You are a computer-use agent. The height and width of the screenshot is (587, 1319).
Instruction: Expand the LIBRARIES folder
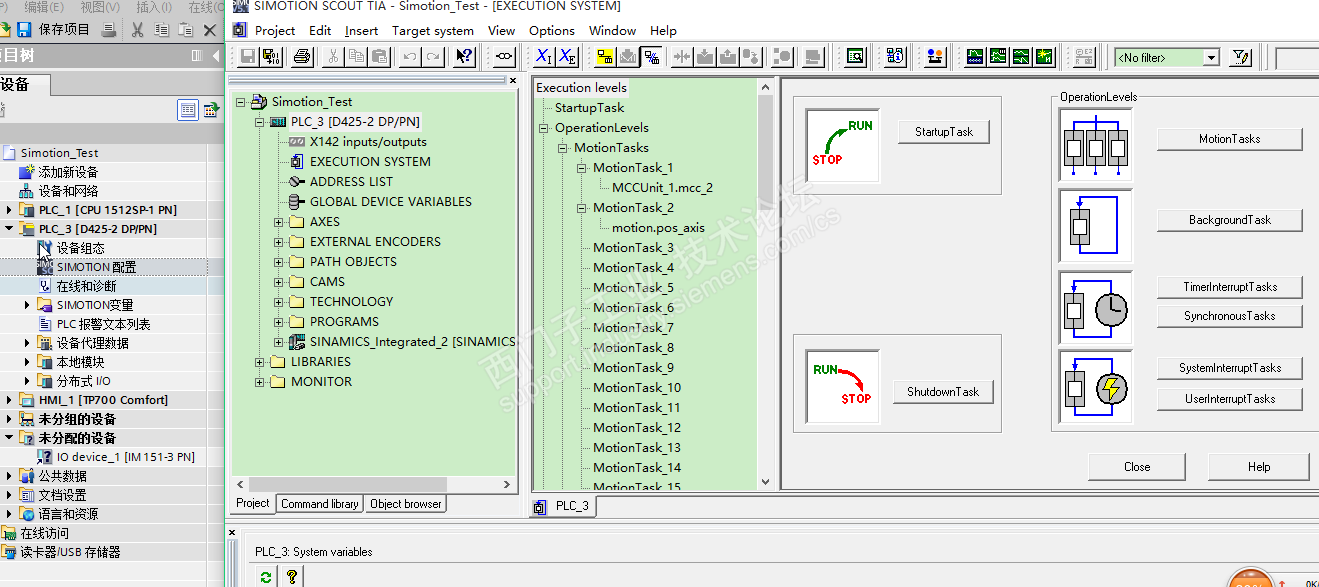pyautogui.click(x=259, y=362)
